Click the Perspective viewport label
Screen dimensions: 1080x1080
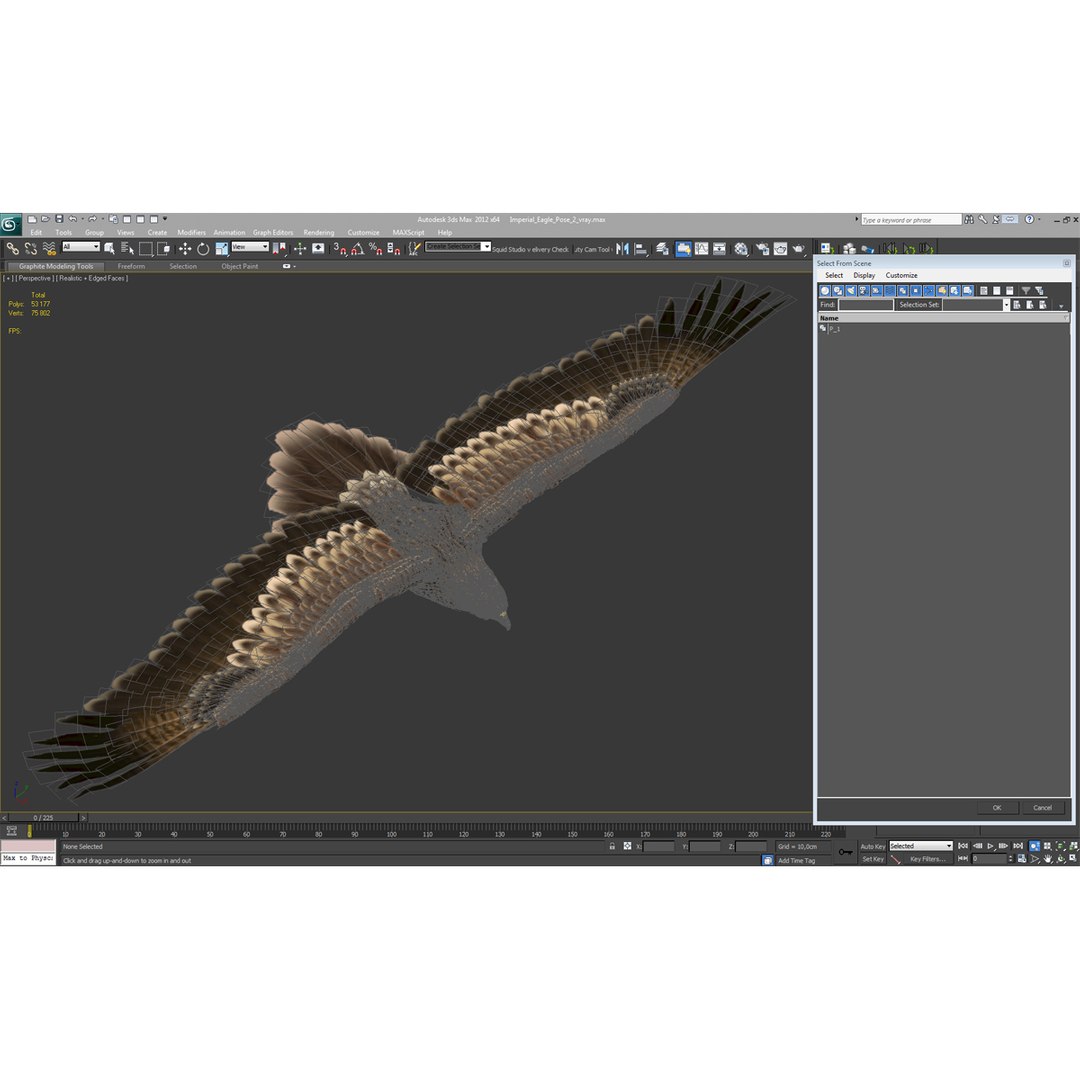[x=34, y=278]
